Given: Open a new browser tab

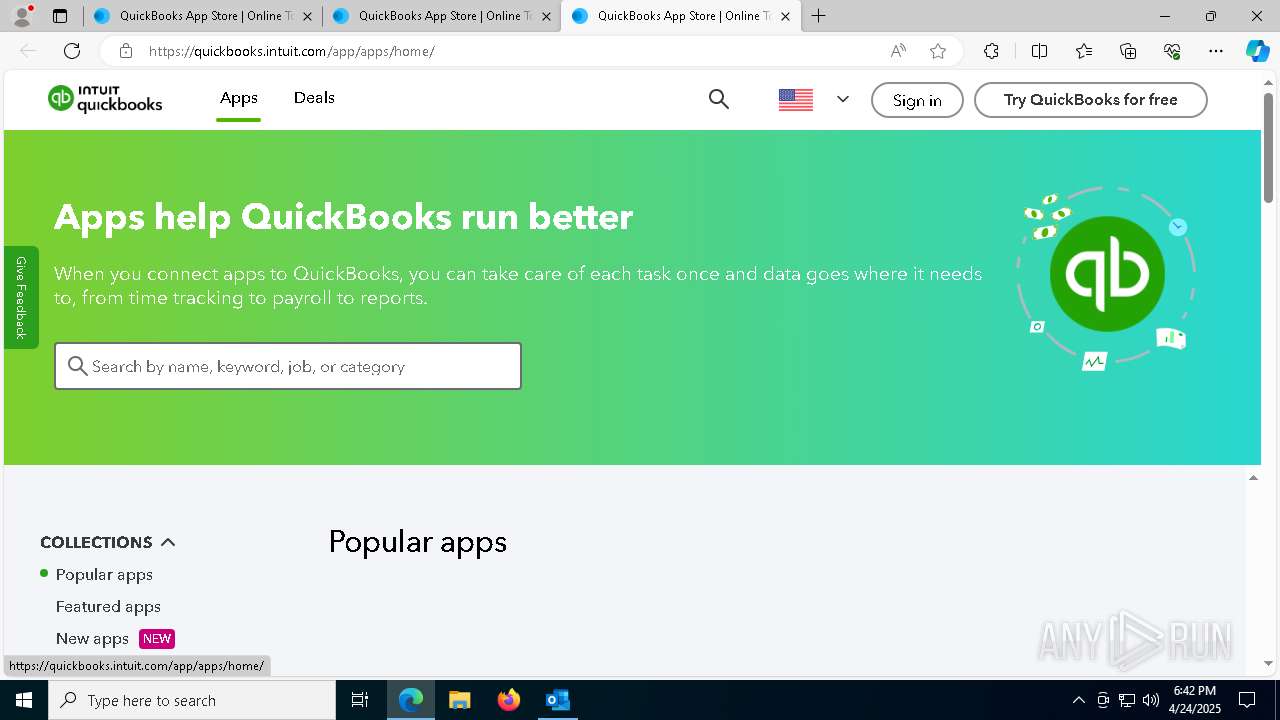Looking at the screenshot, I should (x=819, y=16).
